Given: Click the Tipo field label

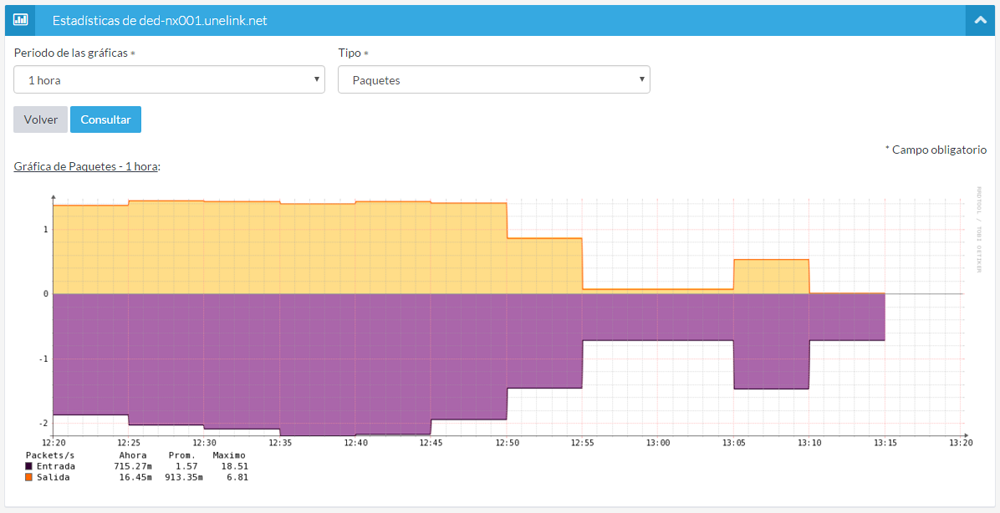Looking at the screenshot, I should coord(349,52).
